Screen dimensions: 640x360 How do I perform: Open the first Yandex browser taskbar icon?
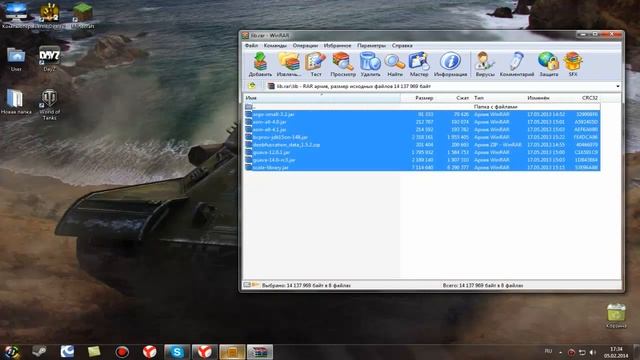tap(150, 352)
